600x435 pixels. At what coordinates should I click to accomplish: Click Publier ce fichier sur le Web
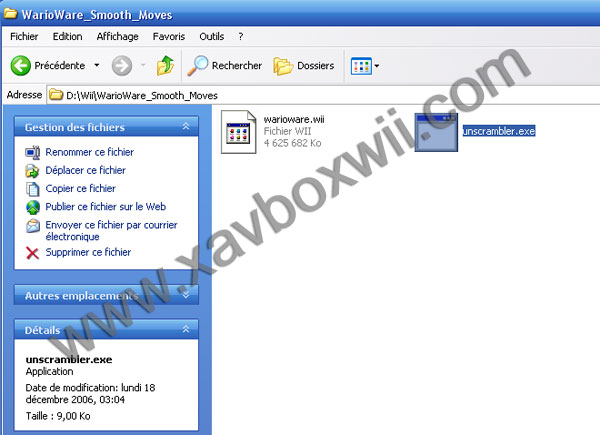[106, 207]
